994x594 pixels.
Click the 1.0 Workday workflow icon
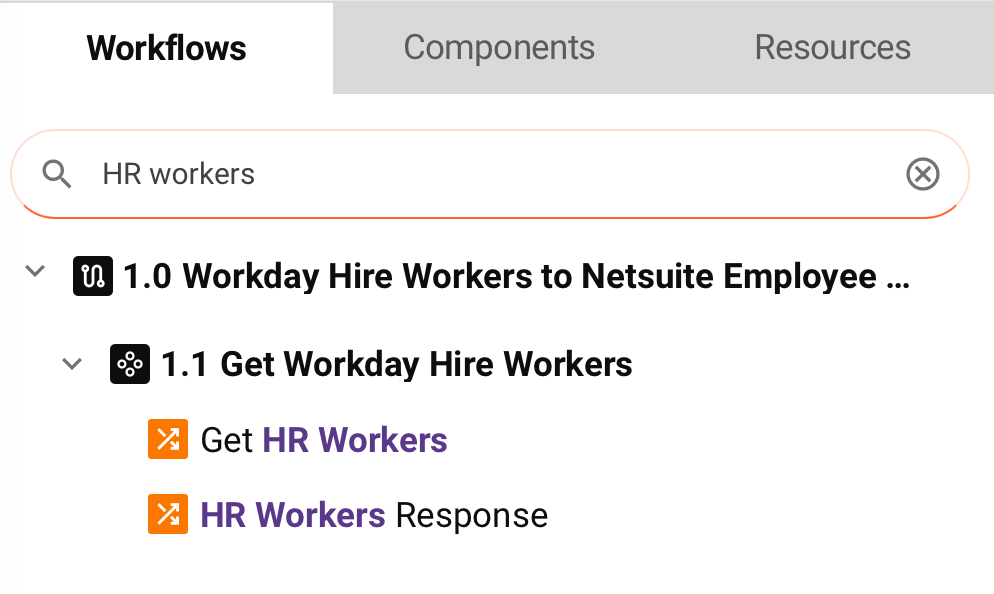(93, 276)
